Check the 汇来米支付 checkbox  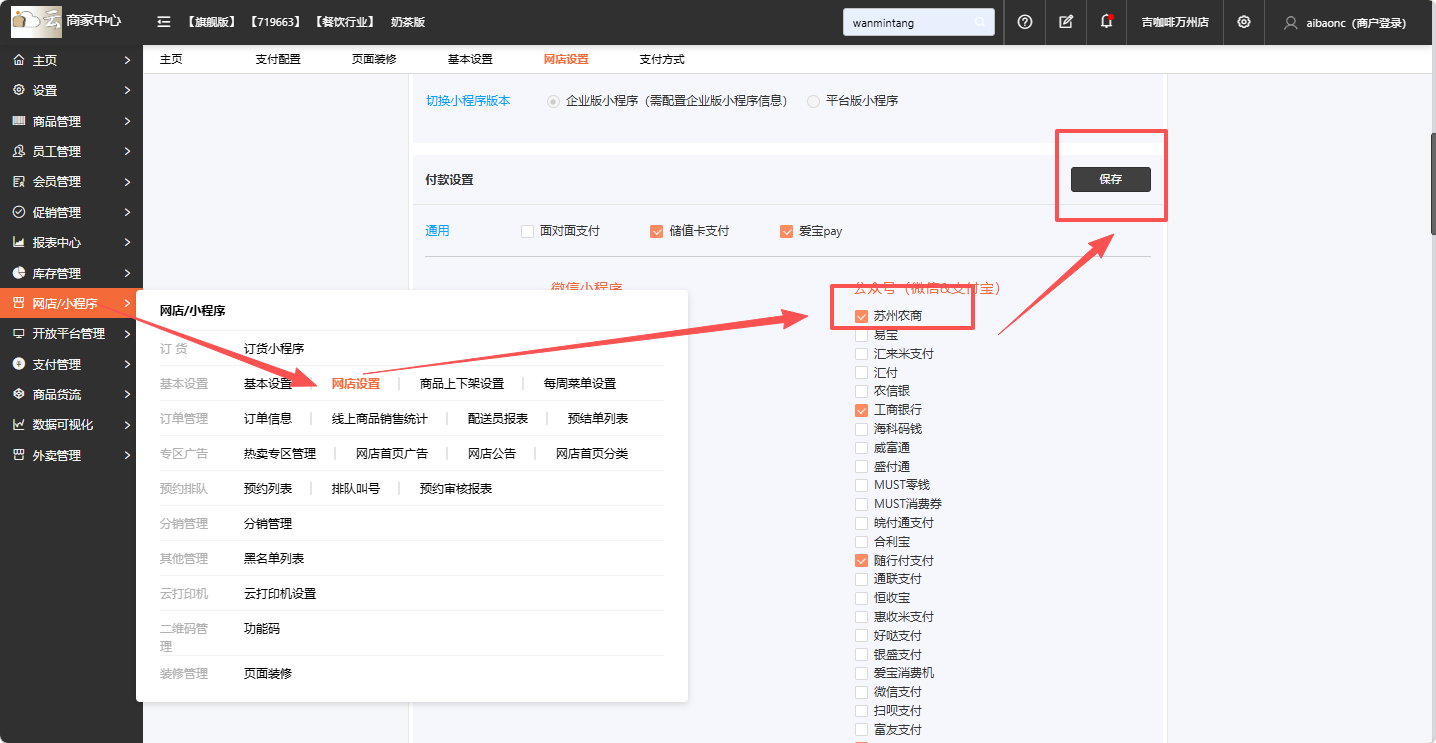tap(861, 354)
